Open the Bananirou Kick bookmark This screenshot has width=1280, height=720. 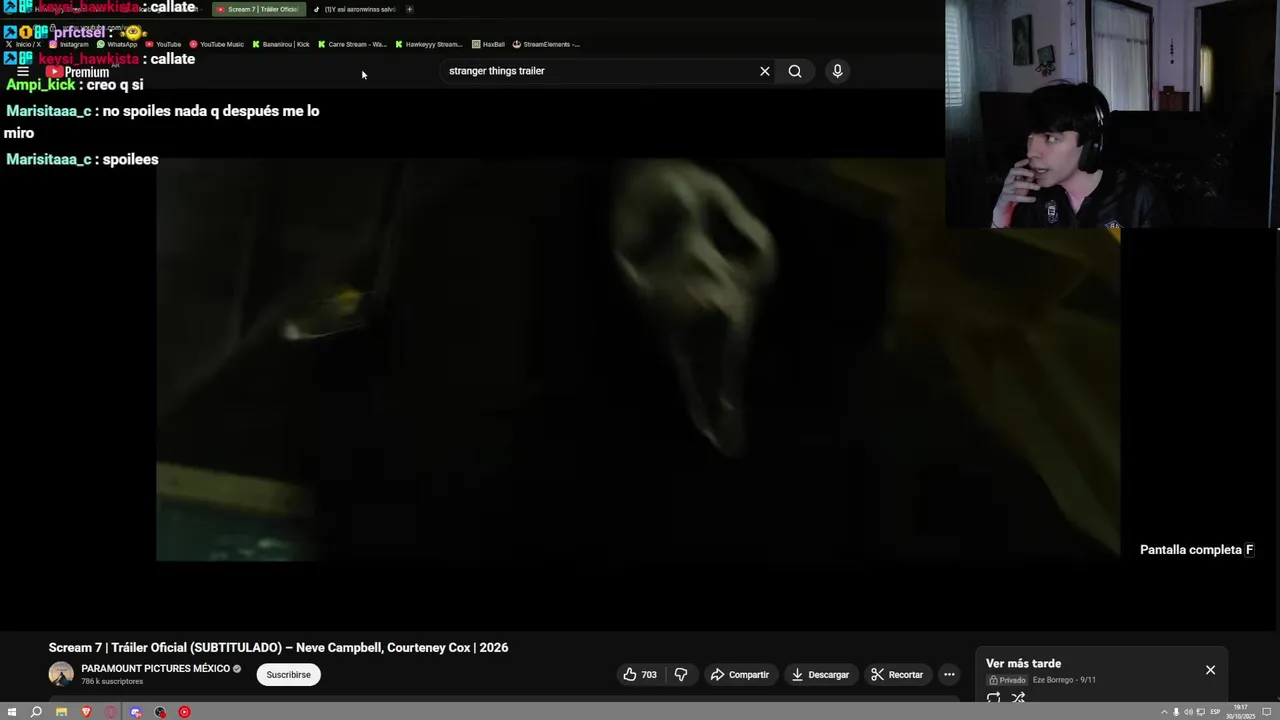coord(281,44)
